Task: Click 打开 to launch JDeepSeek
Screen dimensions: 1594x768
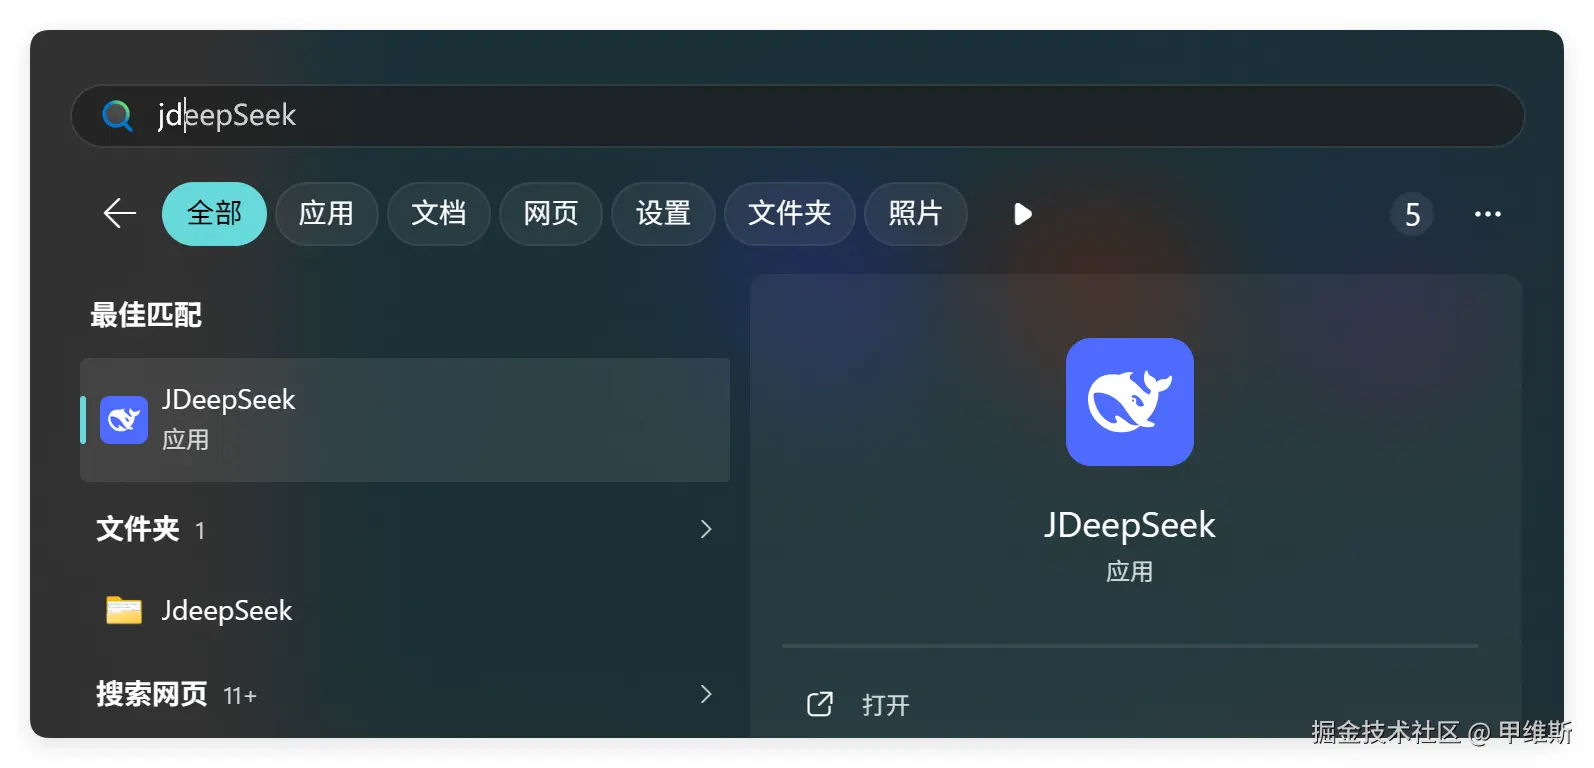Action: (x=886, y=705)
